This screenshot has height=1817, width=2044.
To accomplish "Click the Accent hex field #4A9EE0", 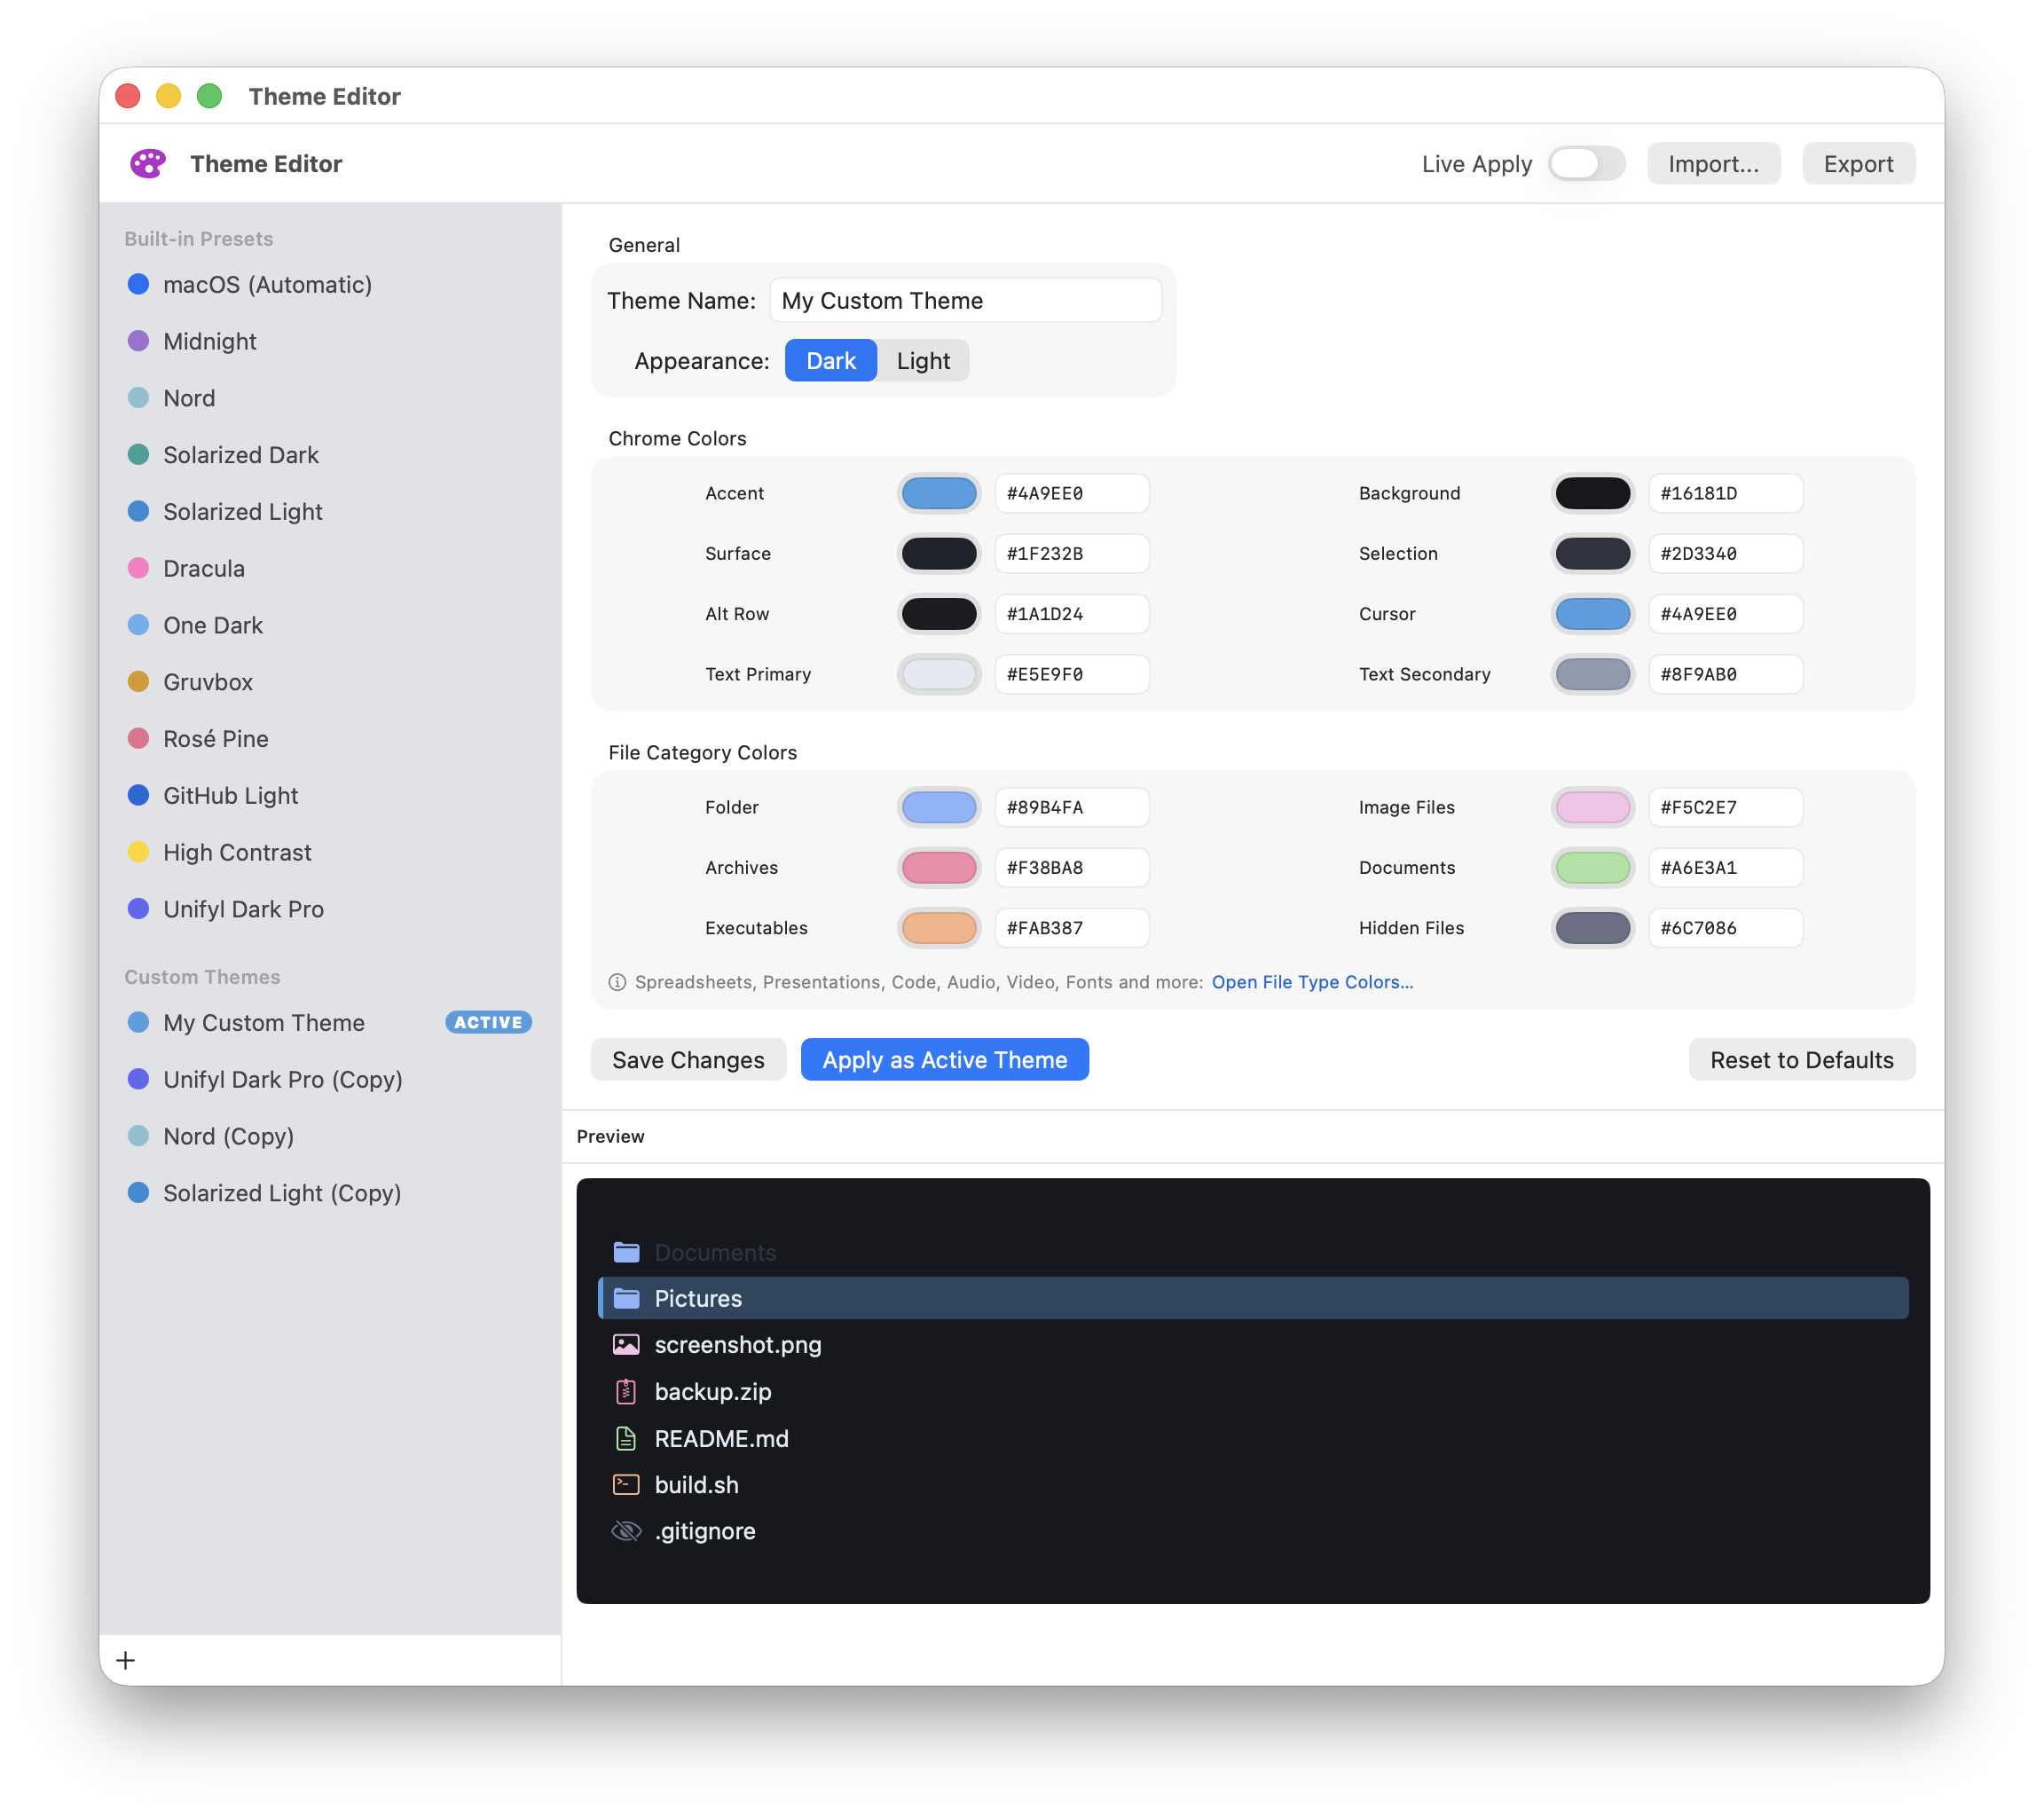I will [1071, 493].
